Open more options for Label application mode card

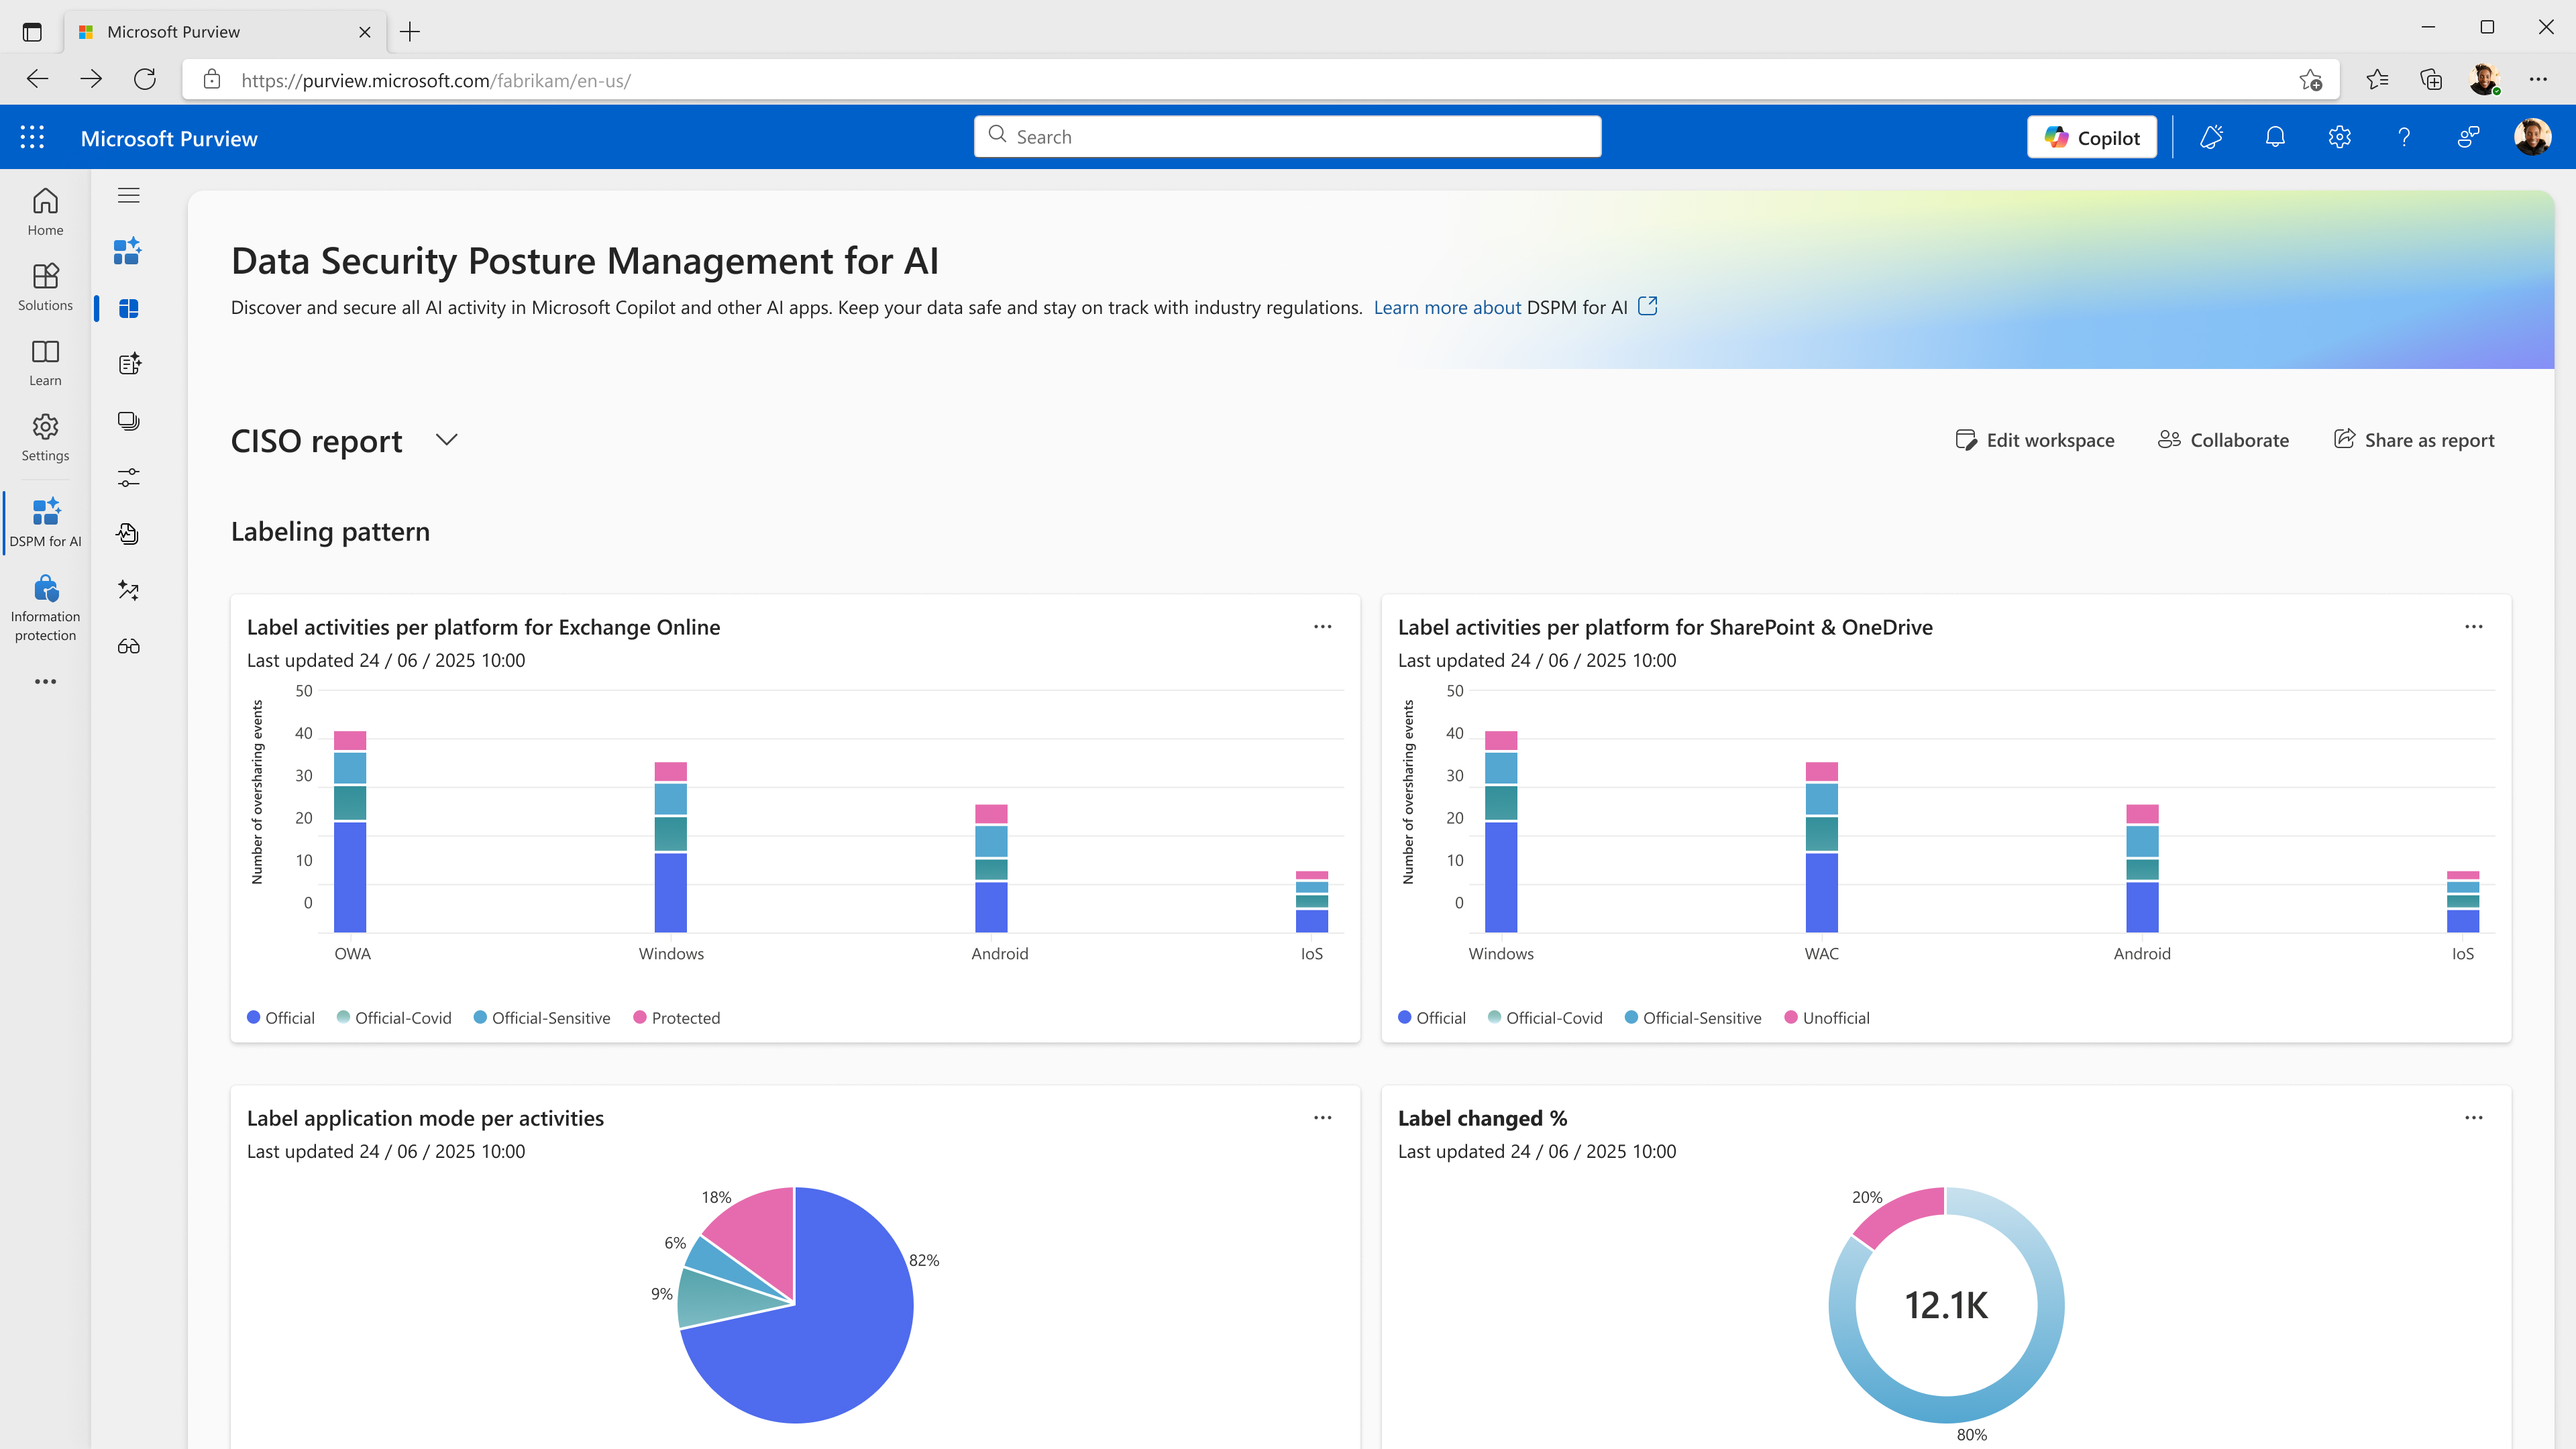(1322, 1118)
